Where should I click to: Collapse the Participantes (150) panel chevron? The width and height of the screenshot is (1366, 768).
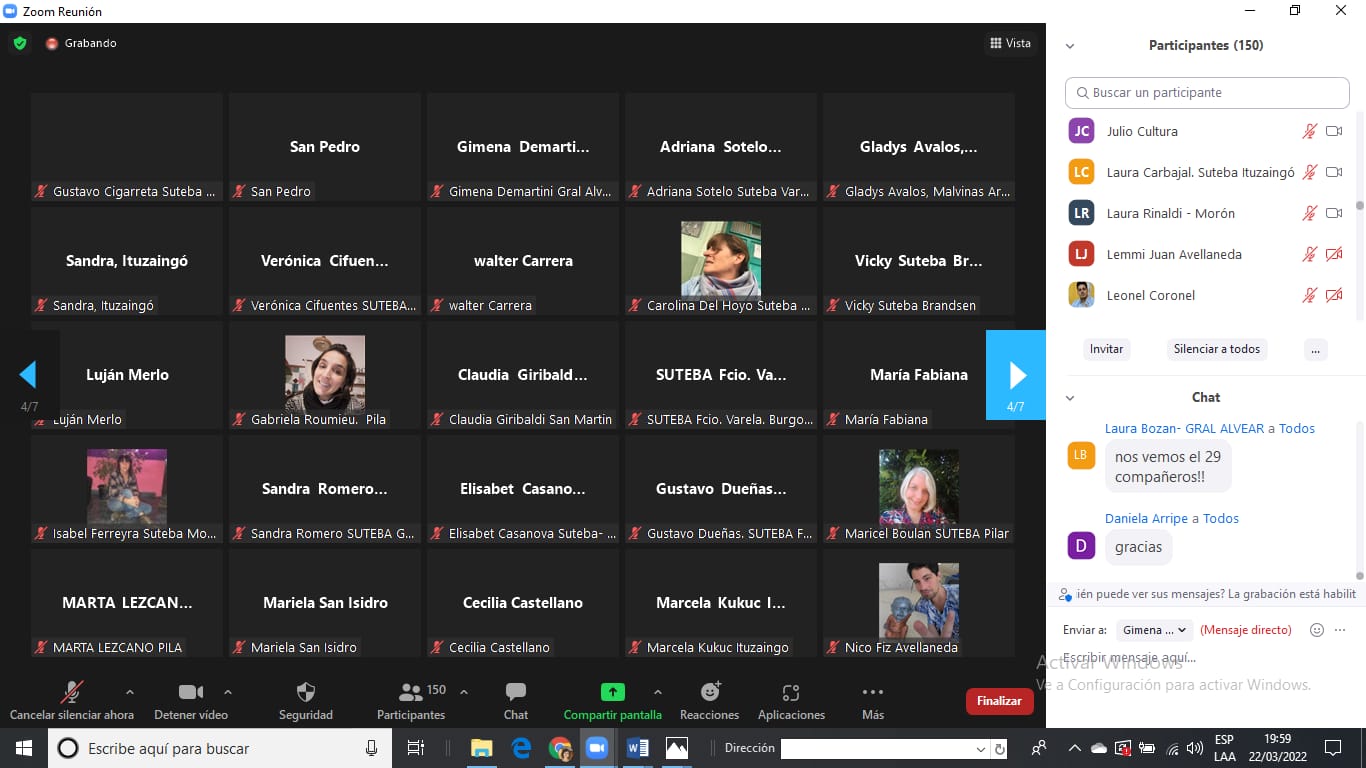pyautogui.click(x=1070, y=46)
